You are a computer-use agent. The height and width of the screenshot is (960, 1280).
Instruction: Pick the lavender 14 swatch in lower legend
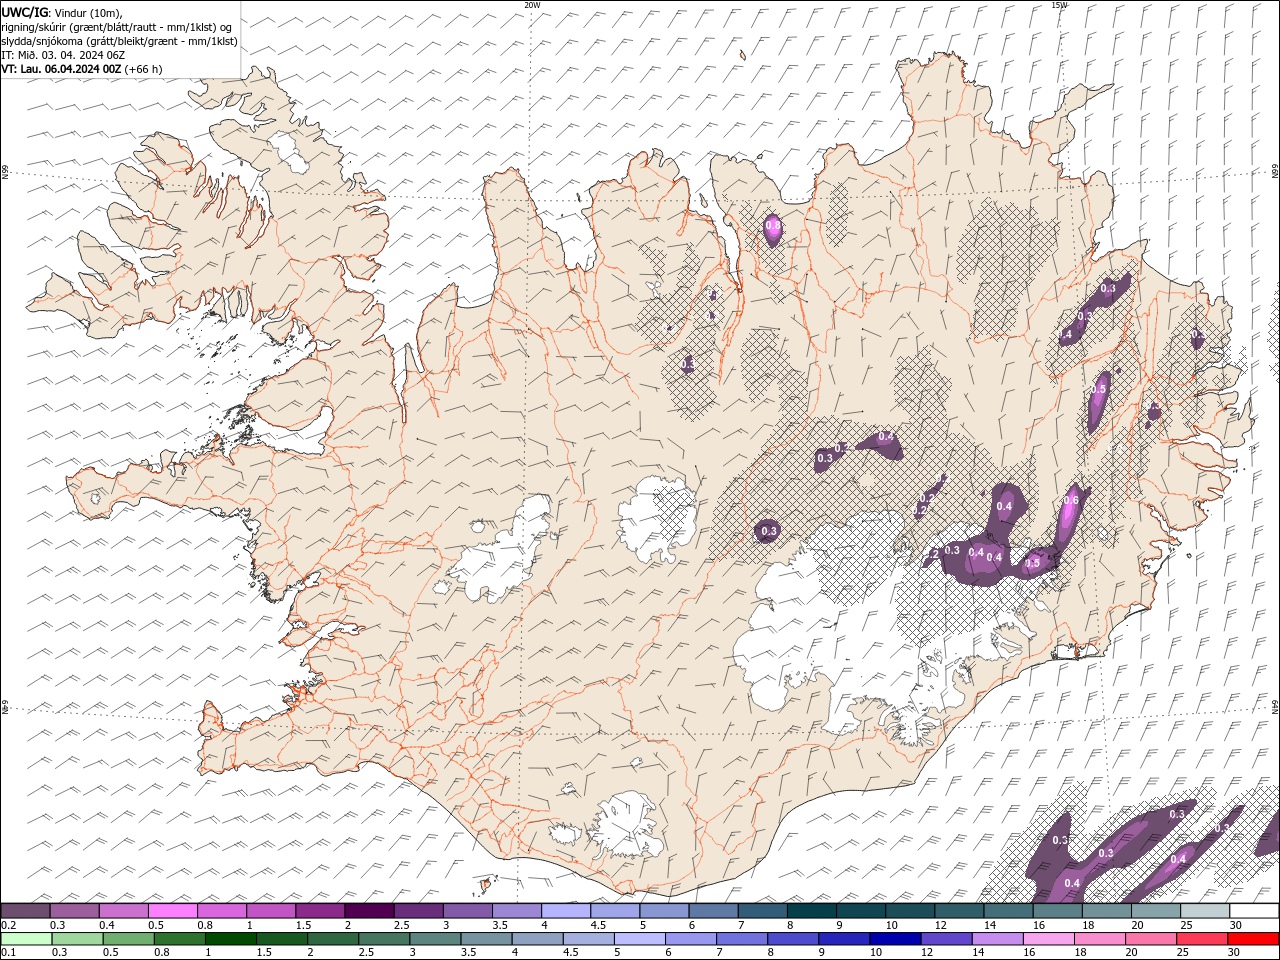[997, 939]
